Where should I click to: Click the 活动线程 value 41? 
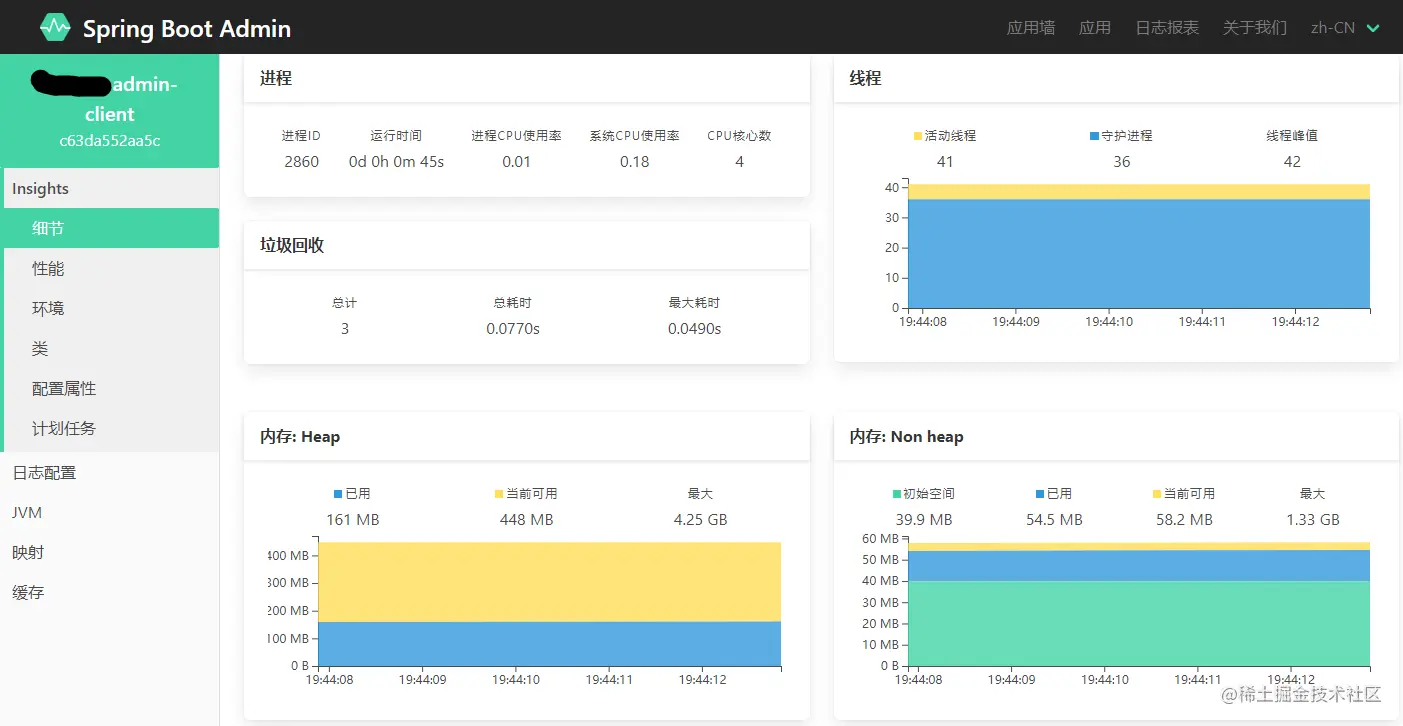(945, 162)
